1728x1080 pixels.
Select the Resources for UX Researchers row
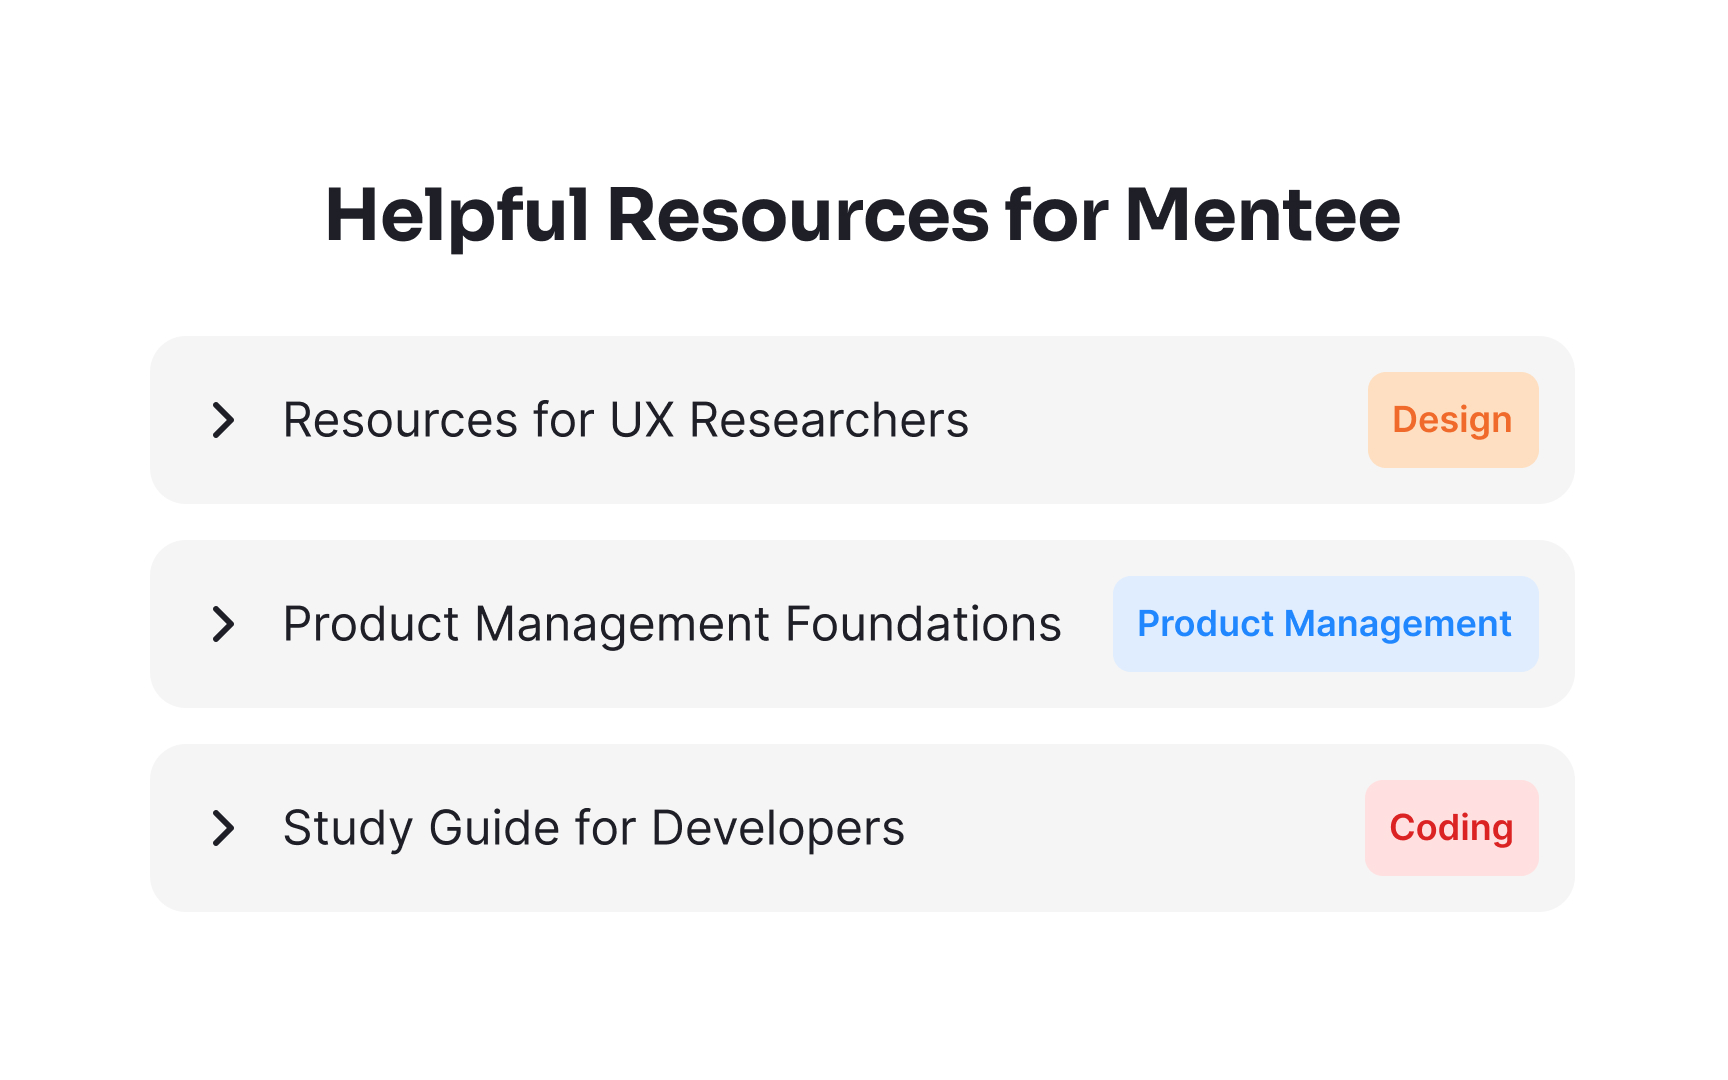pyautogui.click(x=863, y=419)
